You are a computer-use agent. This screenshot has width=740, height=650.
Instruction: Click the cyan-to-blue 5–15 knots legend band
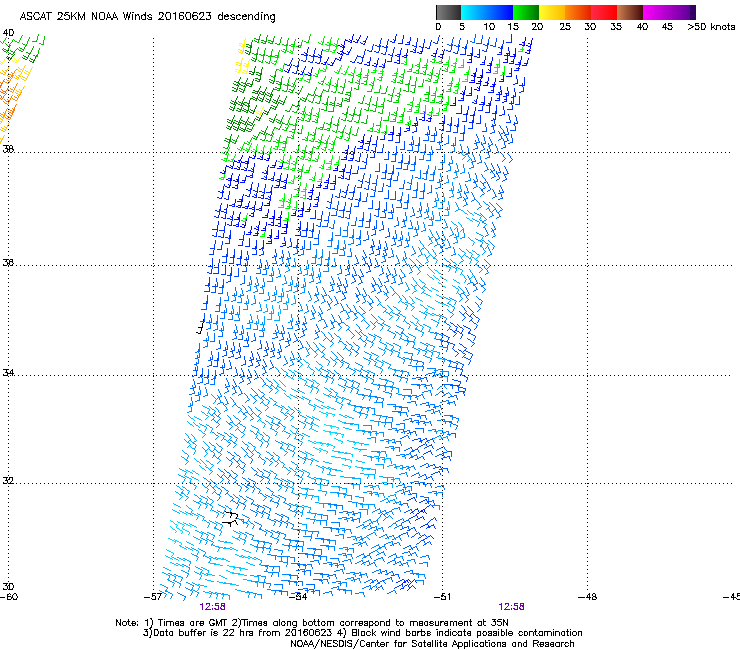(x=487, y=12)
